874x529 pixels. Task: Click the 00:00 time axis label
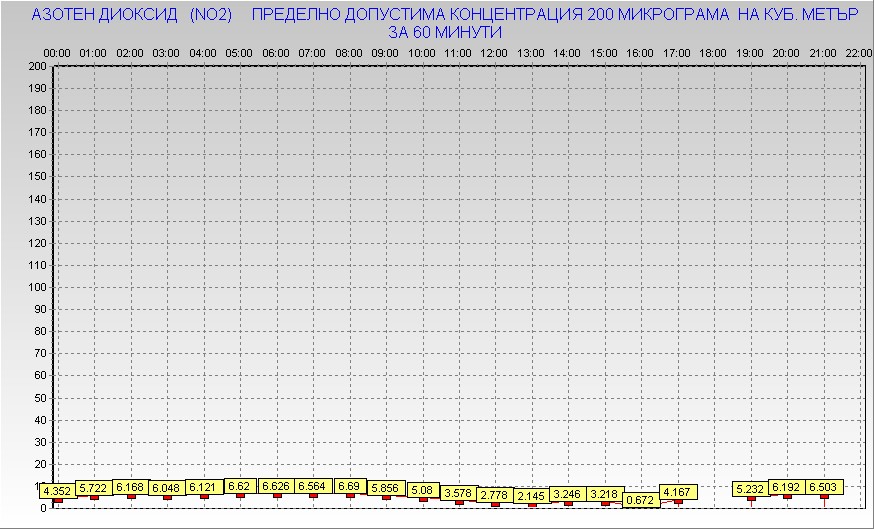tap(57, 52)
